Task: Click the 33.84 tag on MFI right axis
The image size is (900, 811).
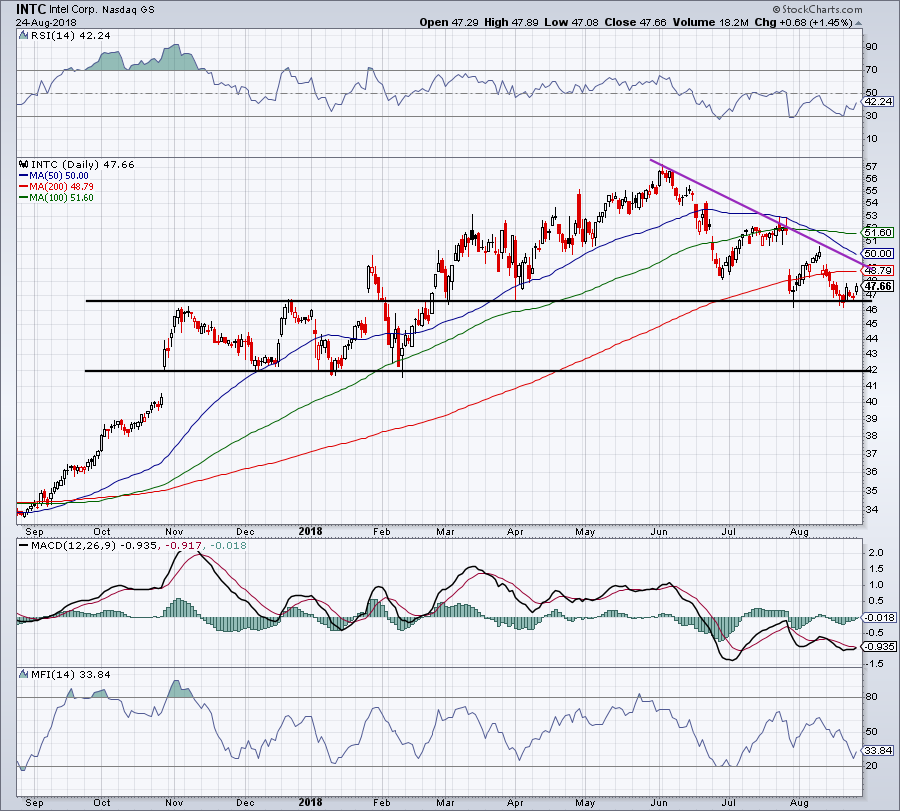Action: coord(878,750)
